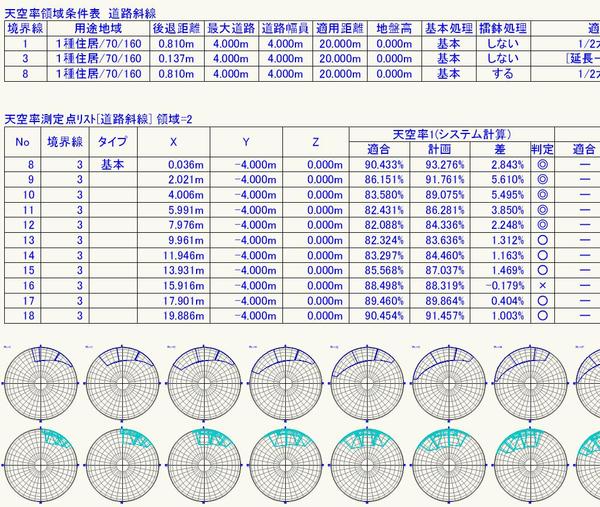Image resolution: width=600 pixels, height=507 pixels.
Task: Open the first cyan sky diagram in lower row
Action: [41, 465]
